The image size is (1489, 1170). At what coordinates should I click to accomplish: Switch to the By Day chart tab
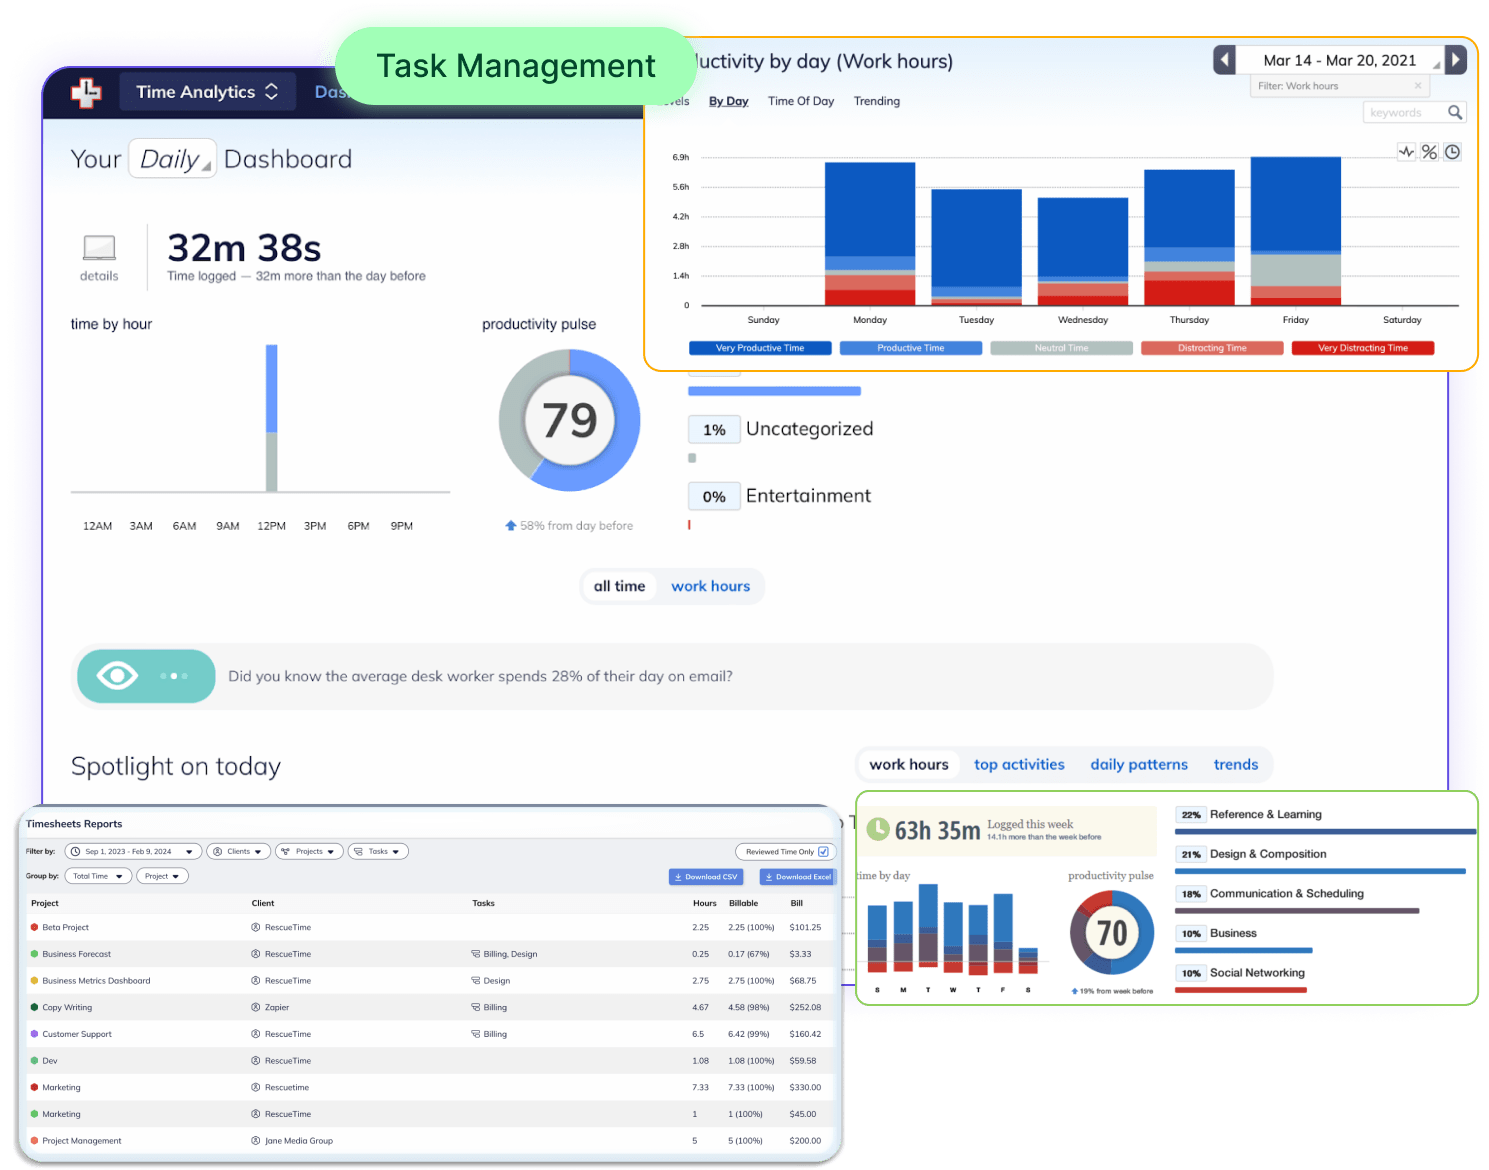coord(729,101)
